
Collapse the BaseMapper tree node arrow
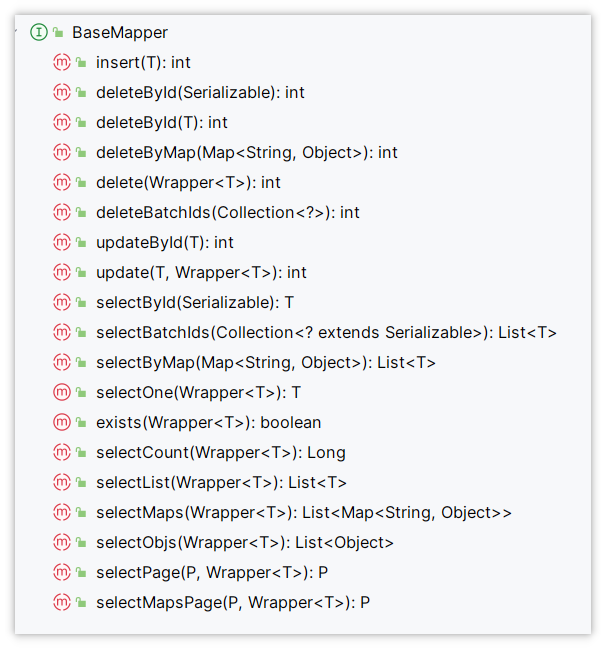pyautogui.click(x=16, y=31)
